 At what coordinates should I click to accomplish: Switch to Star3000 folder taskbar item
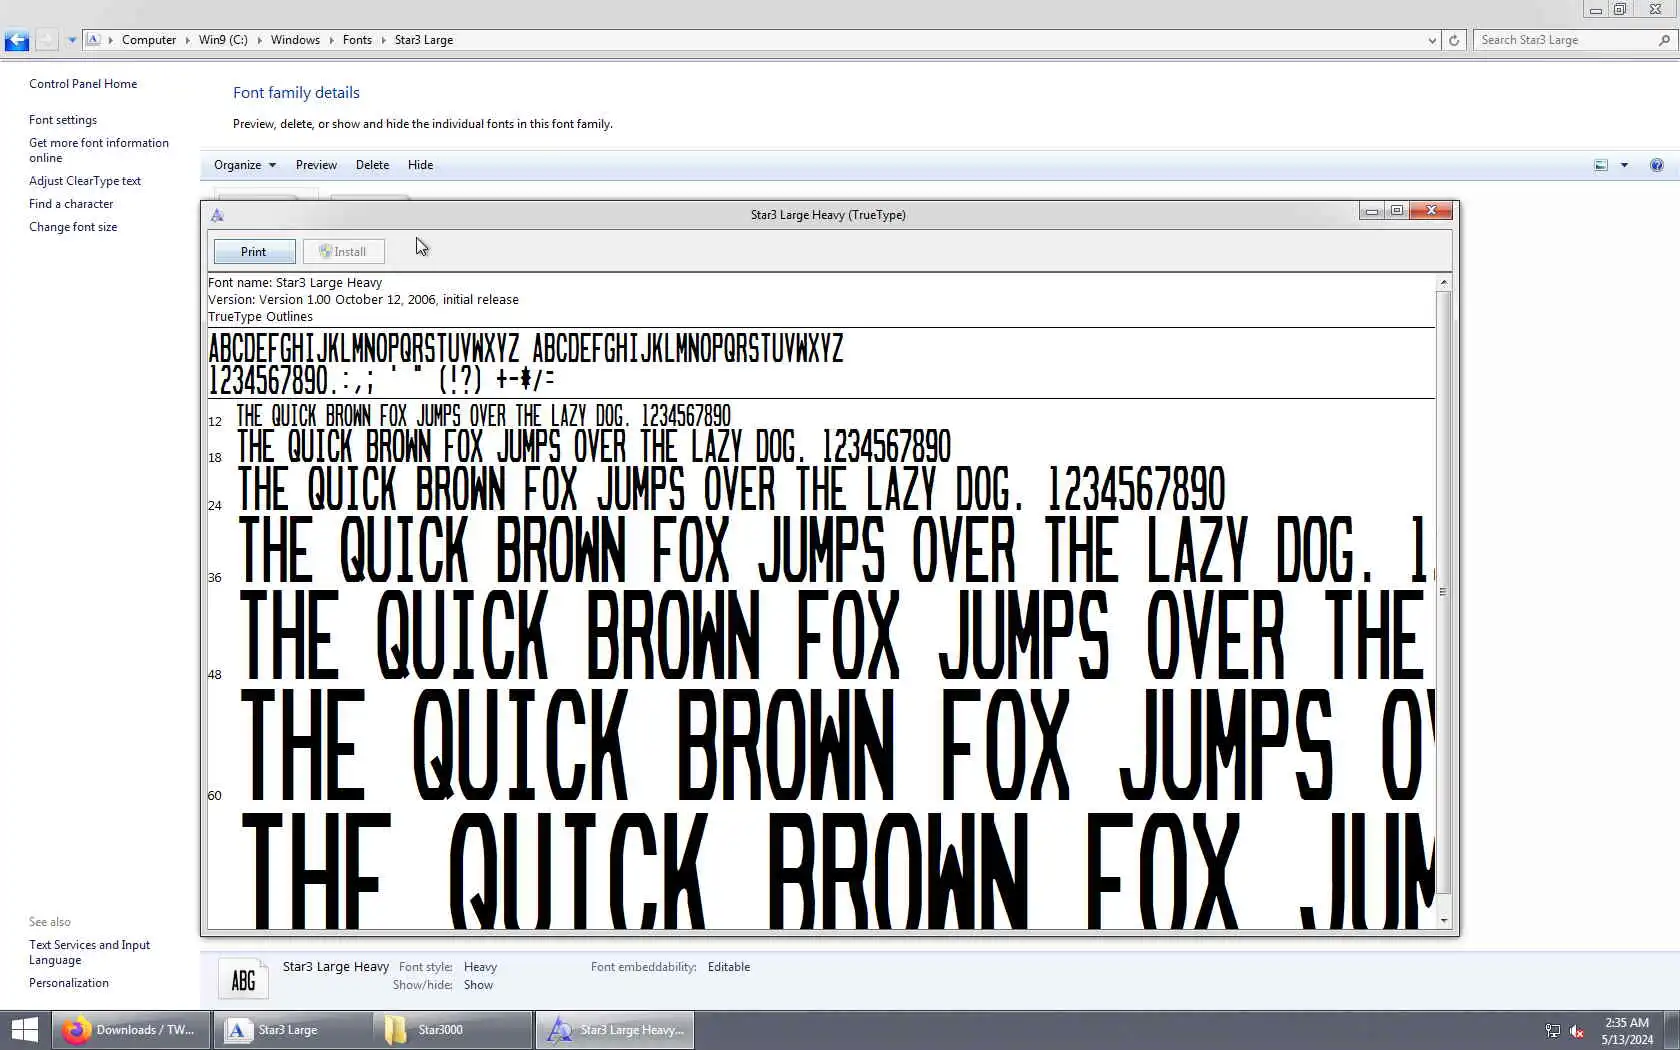453,1030
